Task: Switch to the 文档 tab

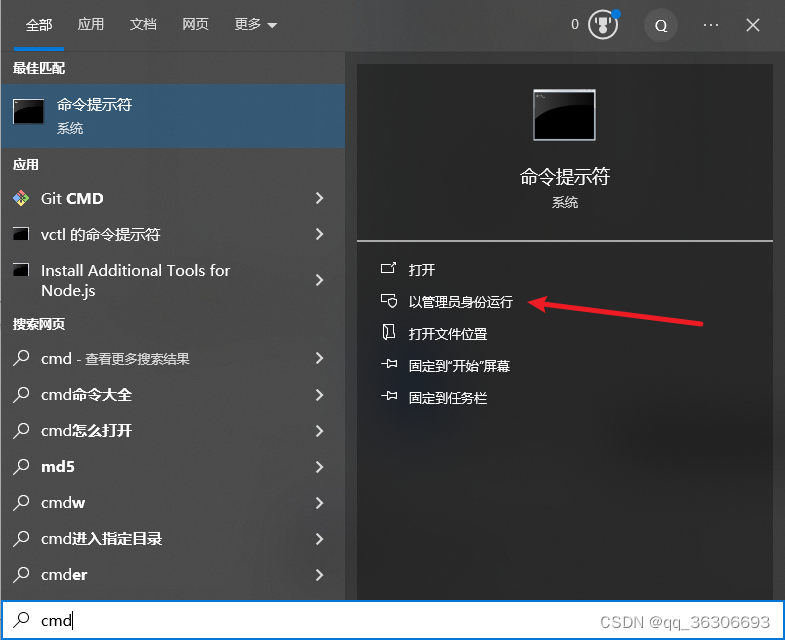Action: pos(143,24)
